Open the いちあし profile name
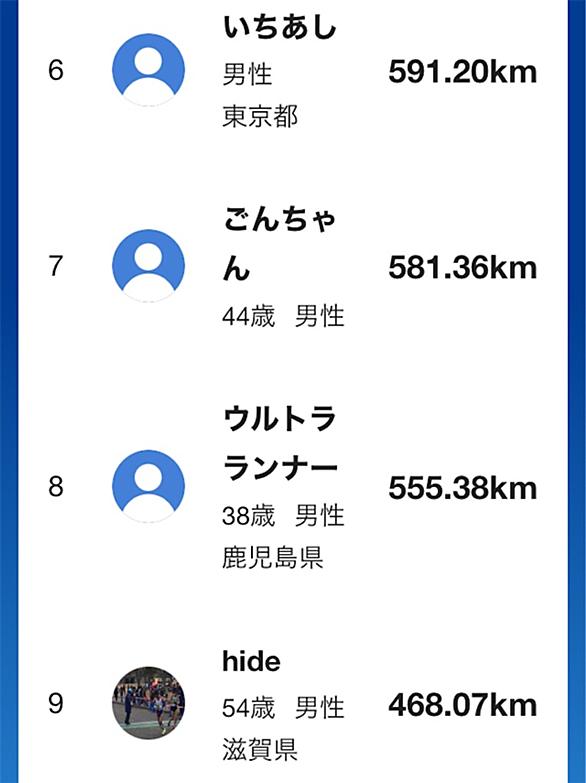Image resolution: width=586 pixels, height=783 pixels. click(280, 28)
